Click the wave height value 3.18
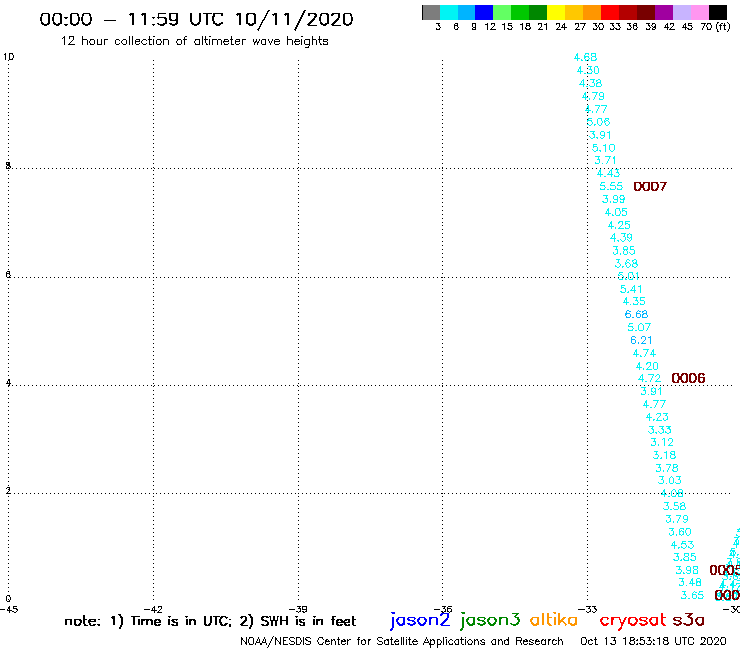 coord(664,455)
